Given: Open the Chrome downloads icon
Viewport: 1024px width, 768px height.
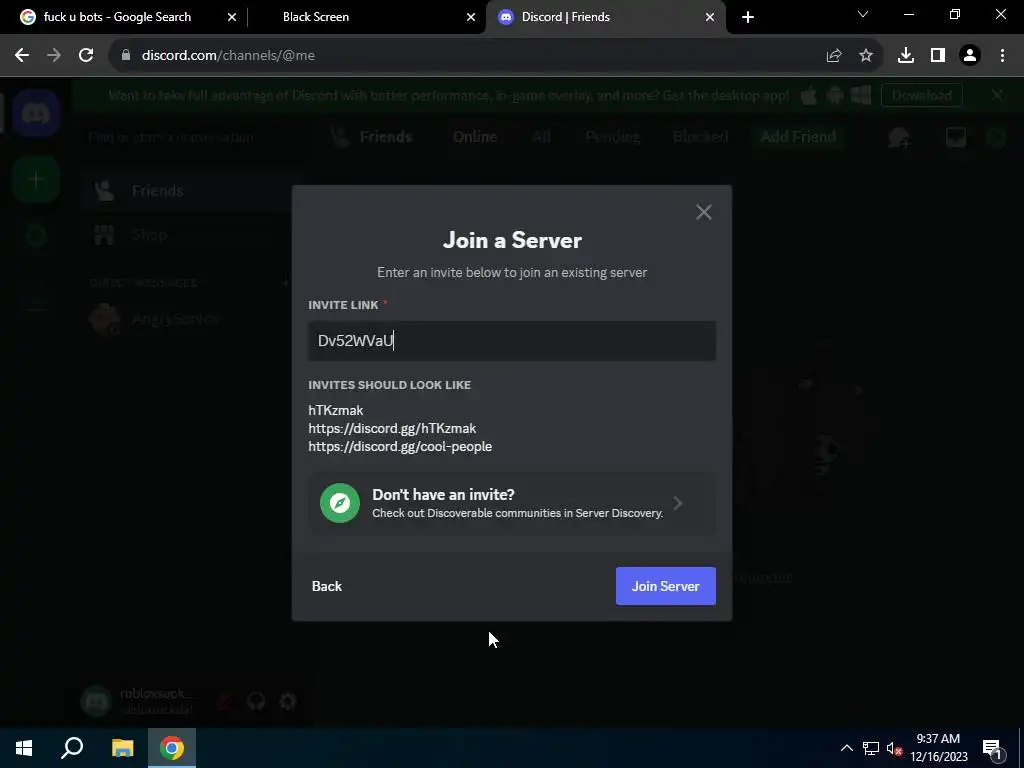Looking at the screenshot, I should (x=906, y=56).
